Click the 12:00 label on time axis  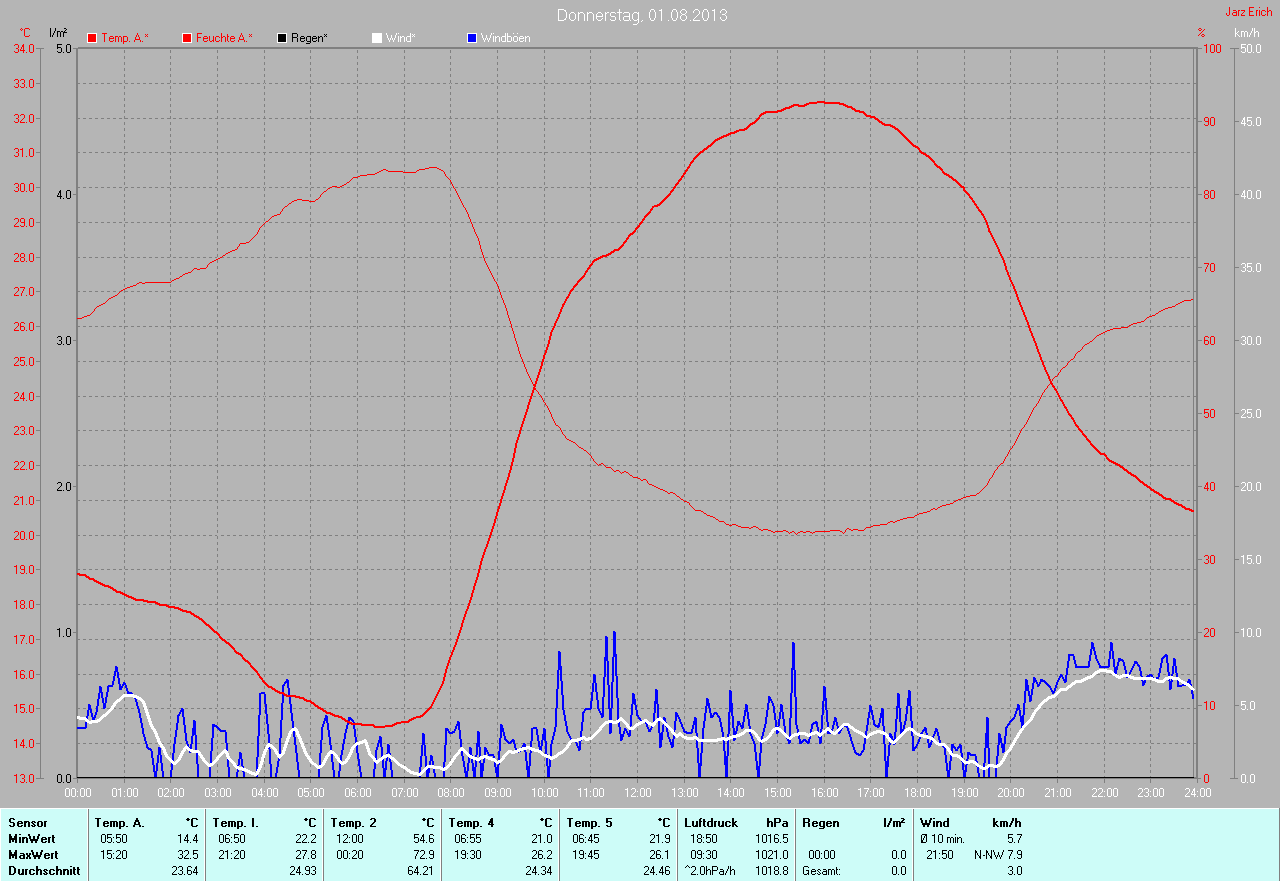[638, 793]
